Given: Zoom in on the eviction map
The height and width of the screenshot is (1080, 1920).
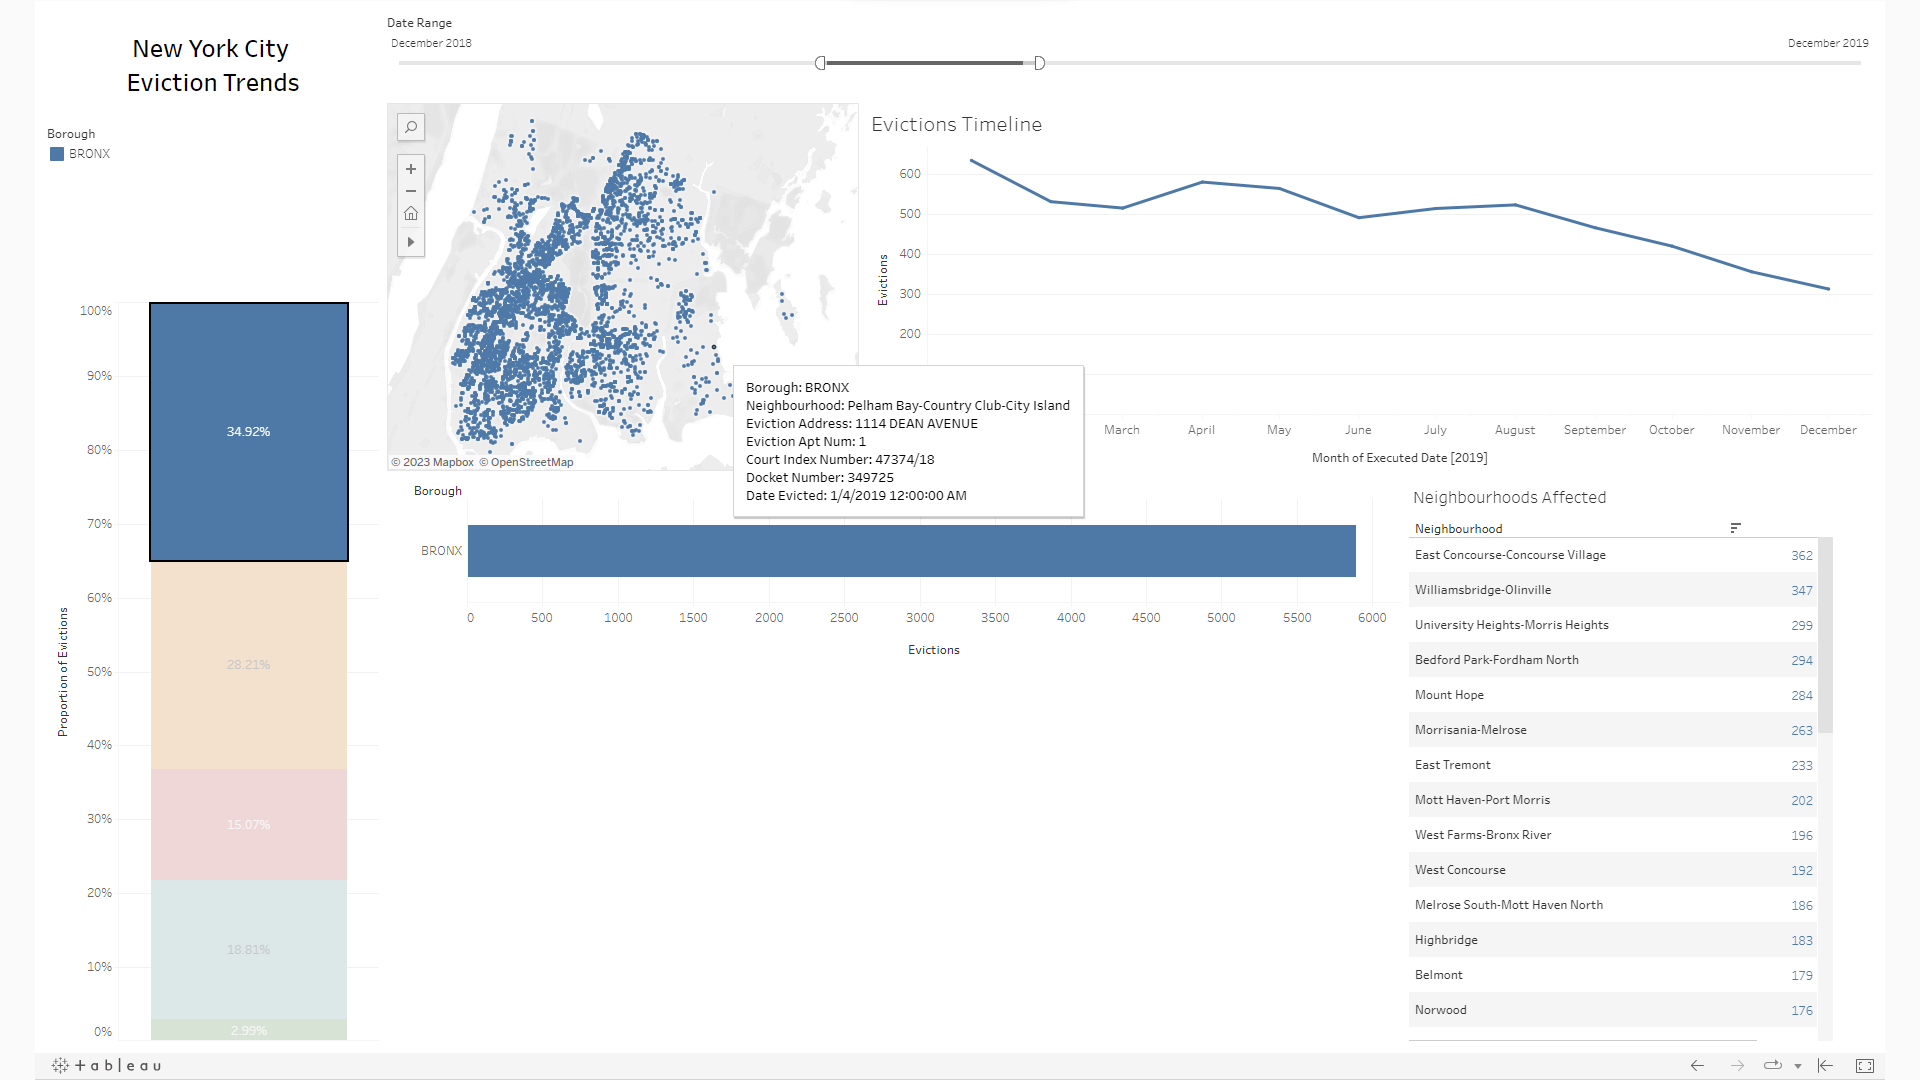Looking at the screenshot, I should point(410,169).
